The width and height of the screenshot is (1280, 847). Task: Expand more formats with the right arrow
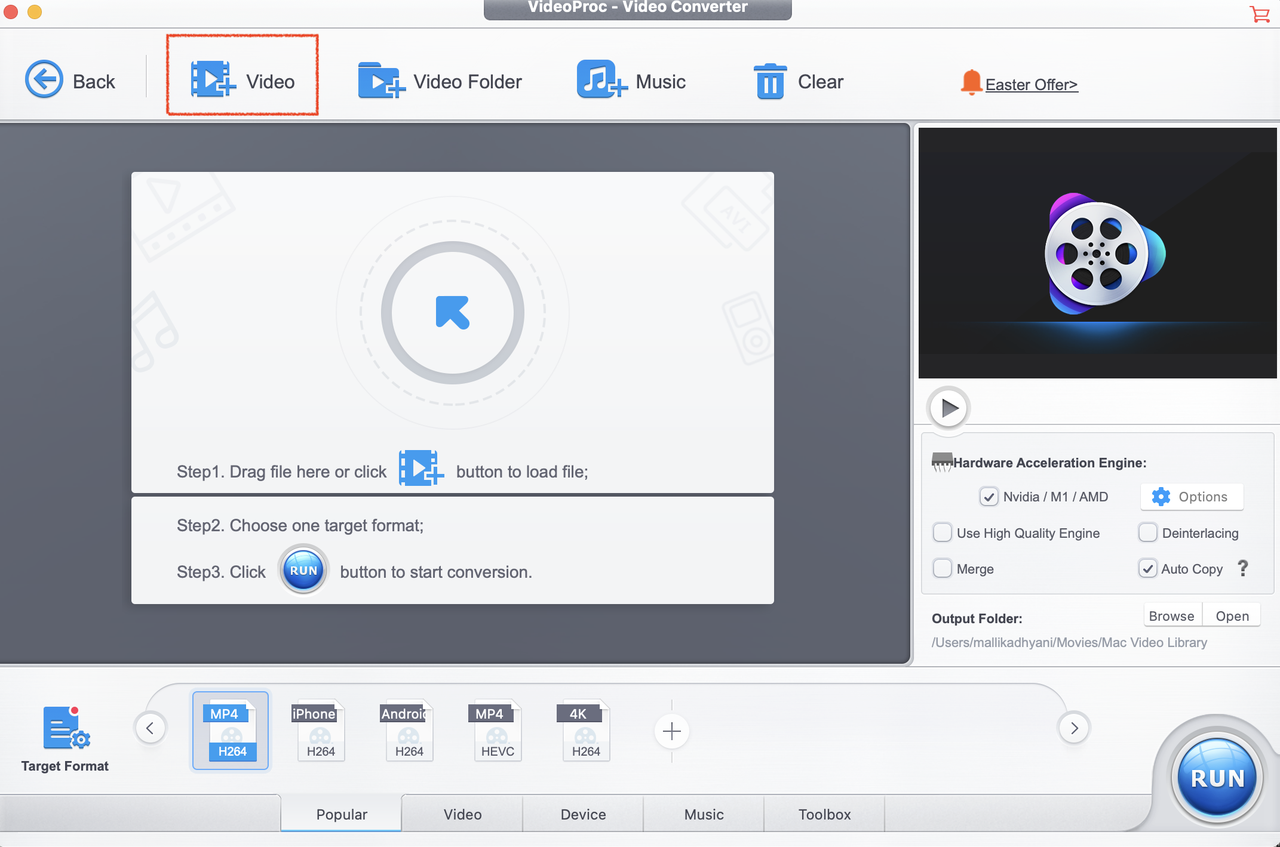pyautogui.click(x=1074, y=728)
